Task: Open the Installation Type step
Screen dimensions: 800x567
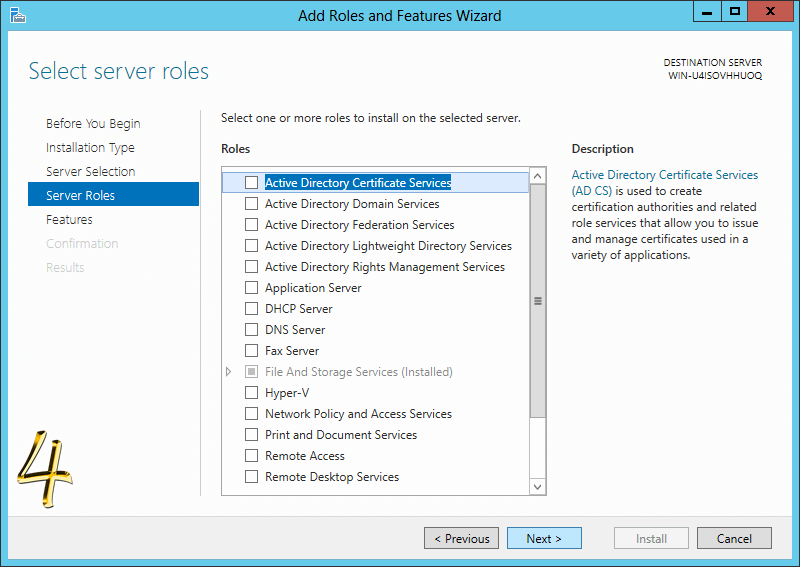Action: 90,147
